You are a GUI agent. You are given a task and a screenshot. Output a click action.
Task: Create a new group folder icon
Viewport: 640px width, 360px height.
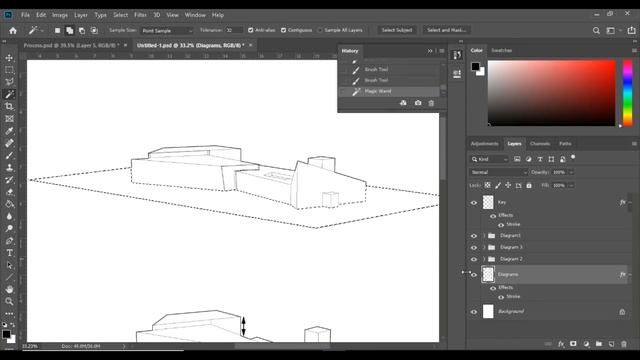click(598, 344)
